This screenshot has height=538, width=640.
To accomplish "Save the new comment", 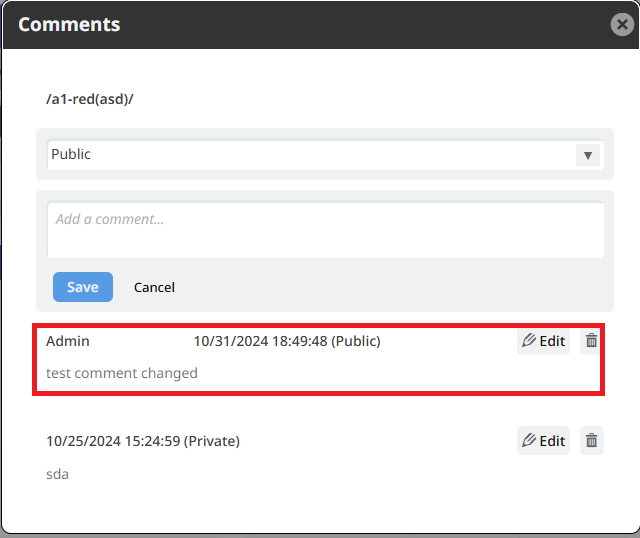I will tap(83, 287).
